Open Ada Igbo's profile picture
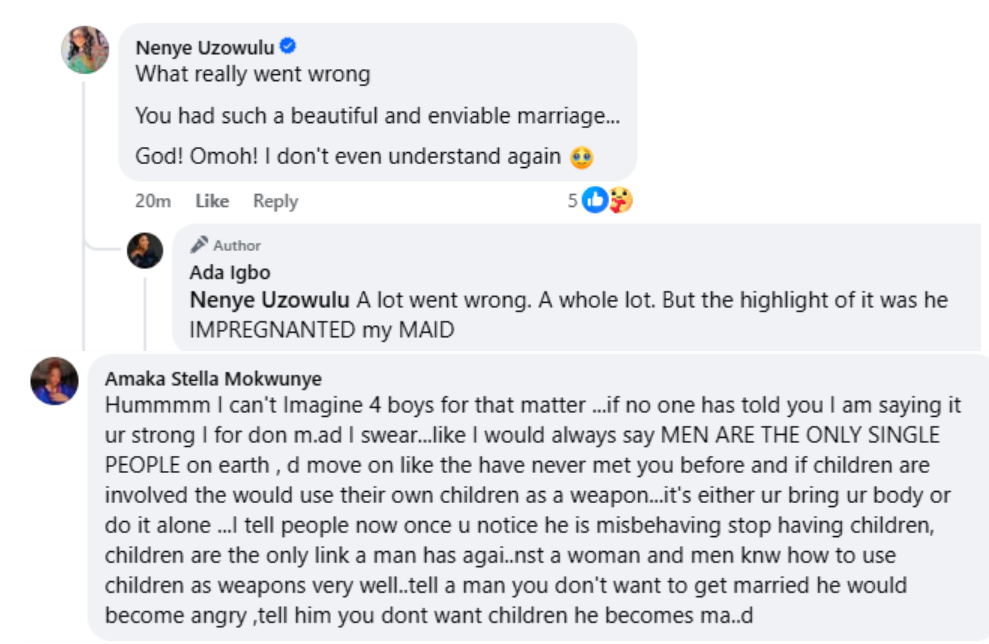This screenshot has height=644, width=989. tap(145, 251)
